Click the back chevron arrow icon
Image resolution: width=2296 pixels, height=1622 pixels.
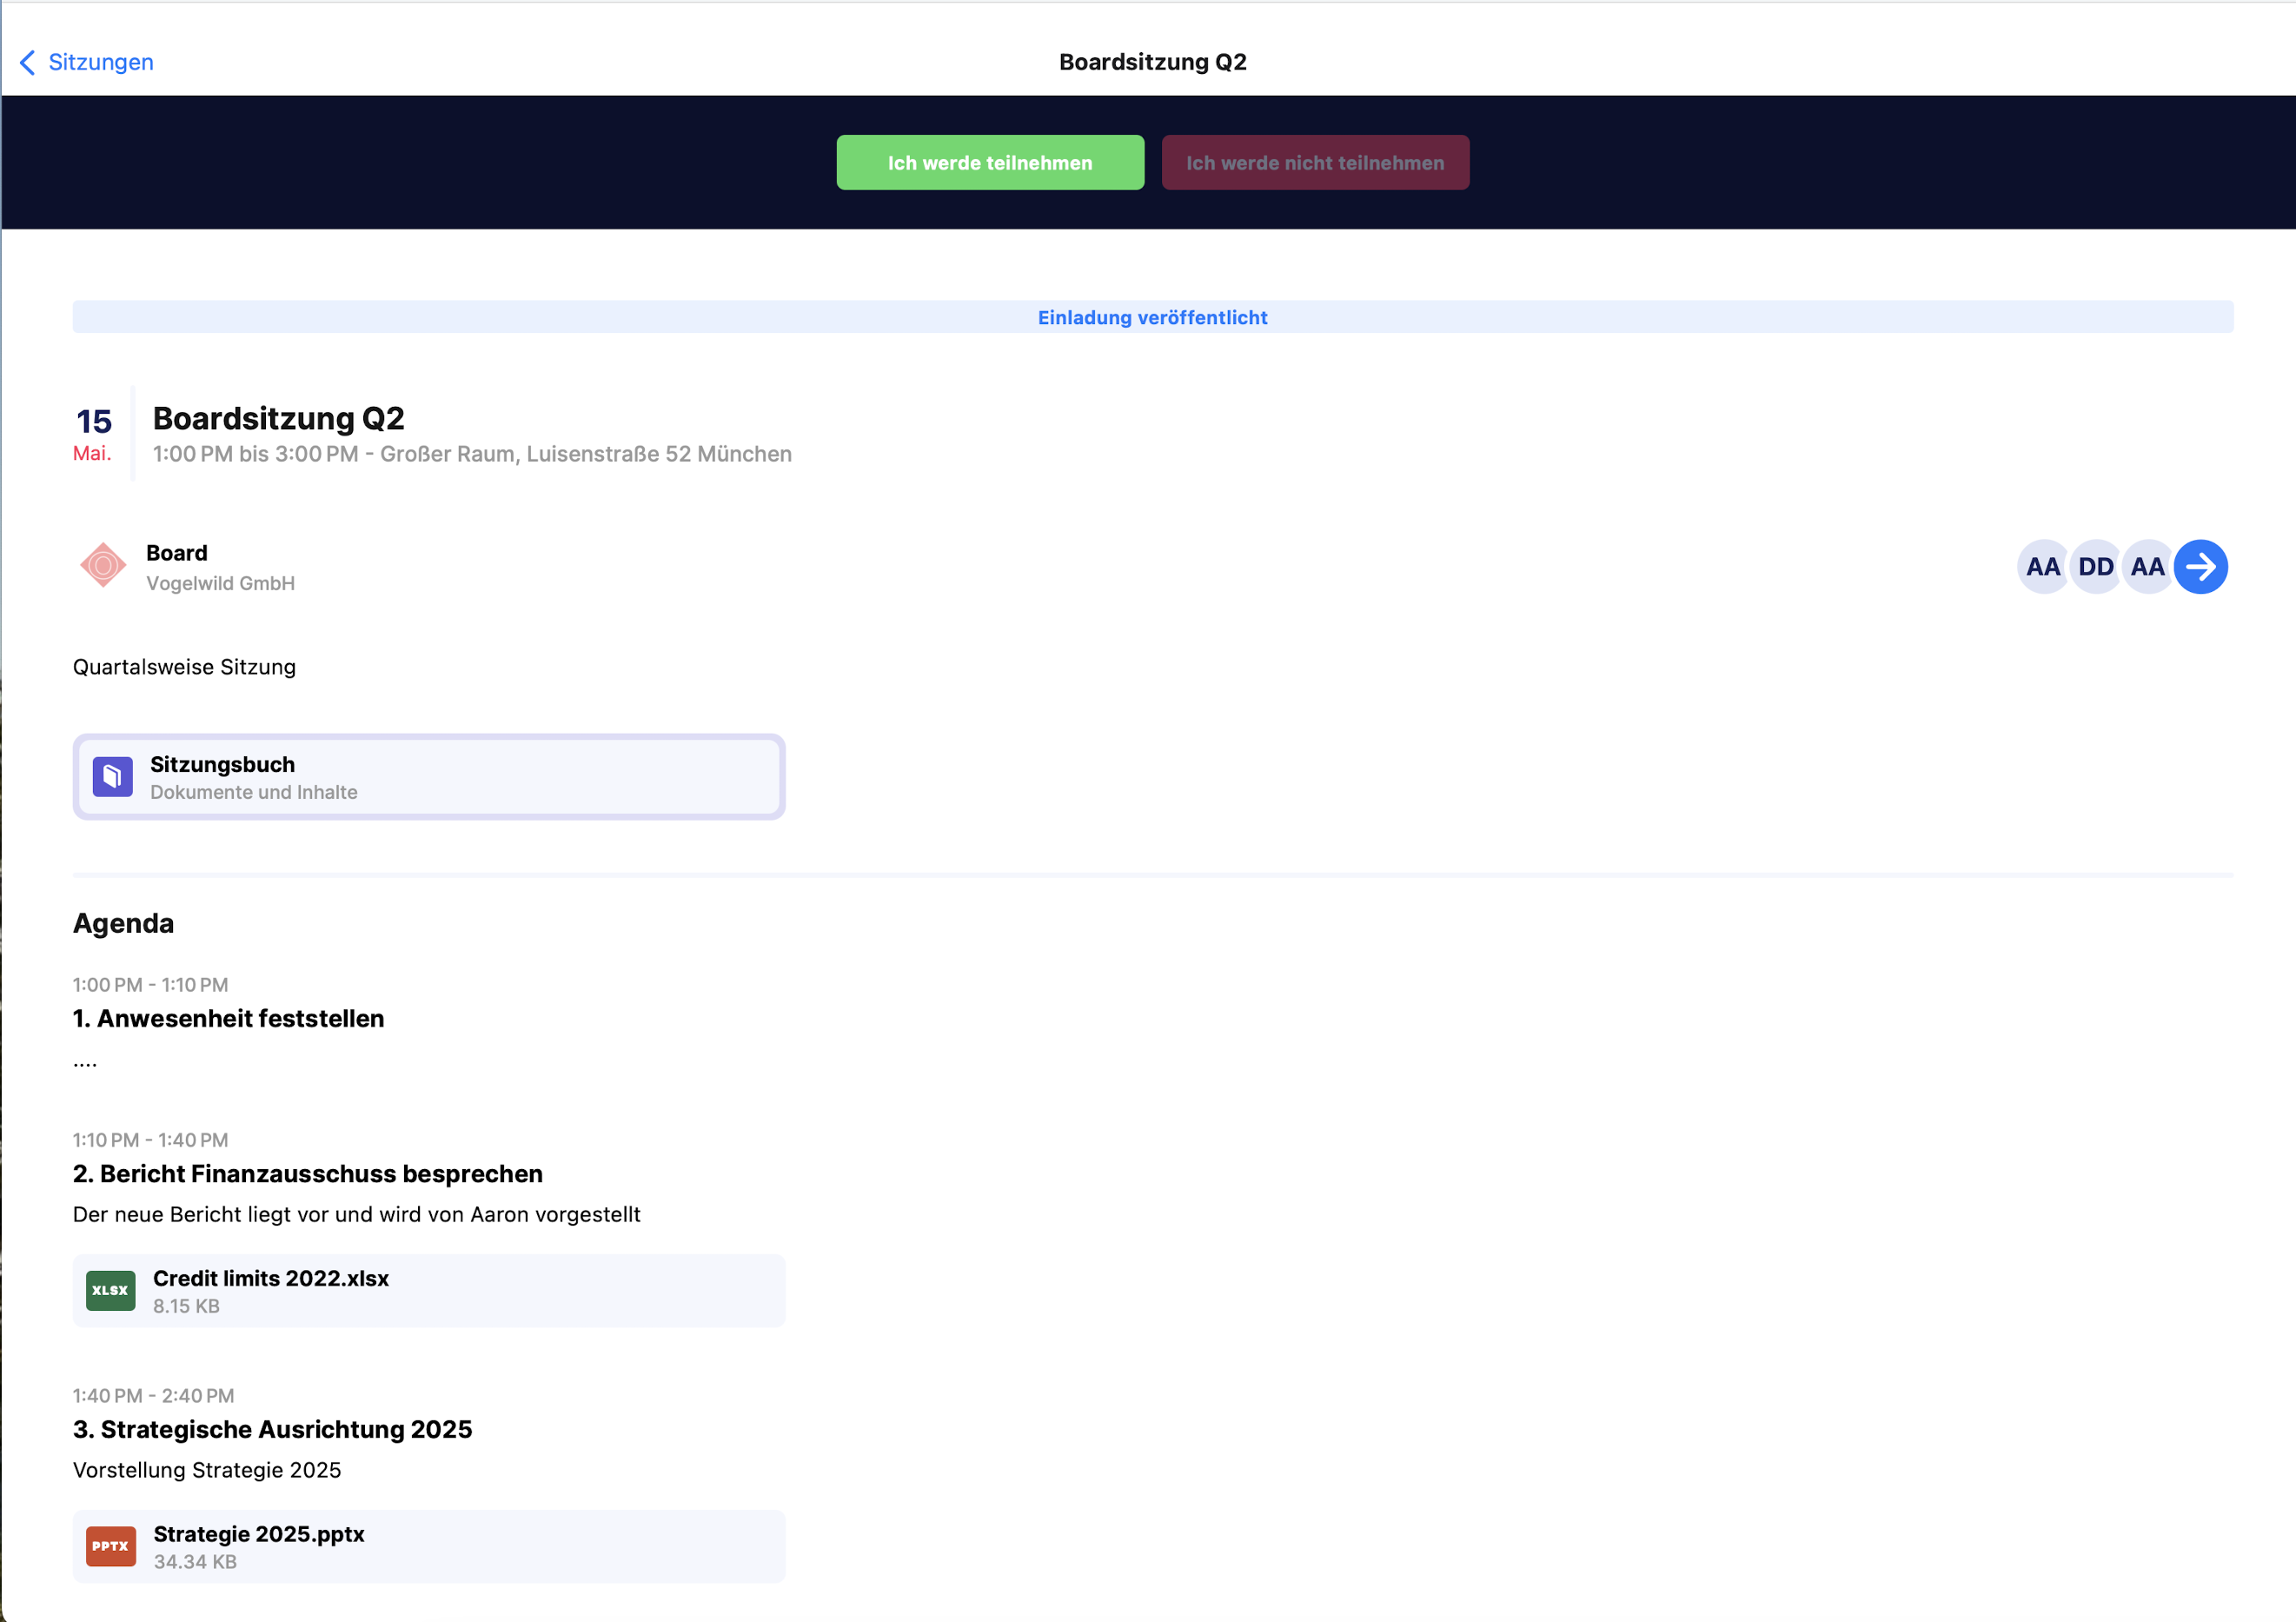[28, 62]
